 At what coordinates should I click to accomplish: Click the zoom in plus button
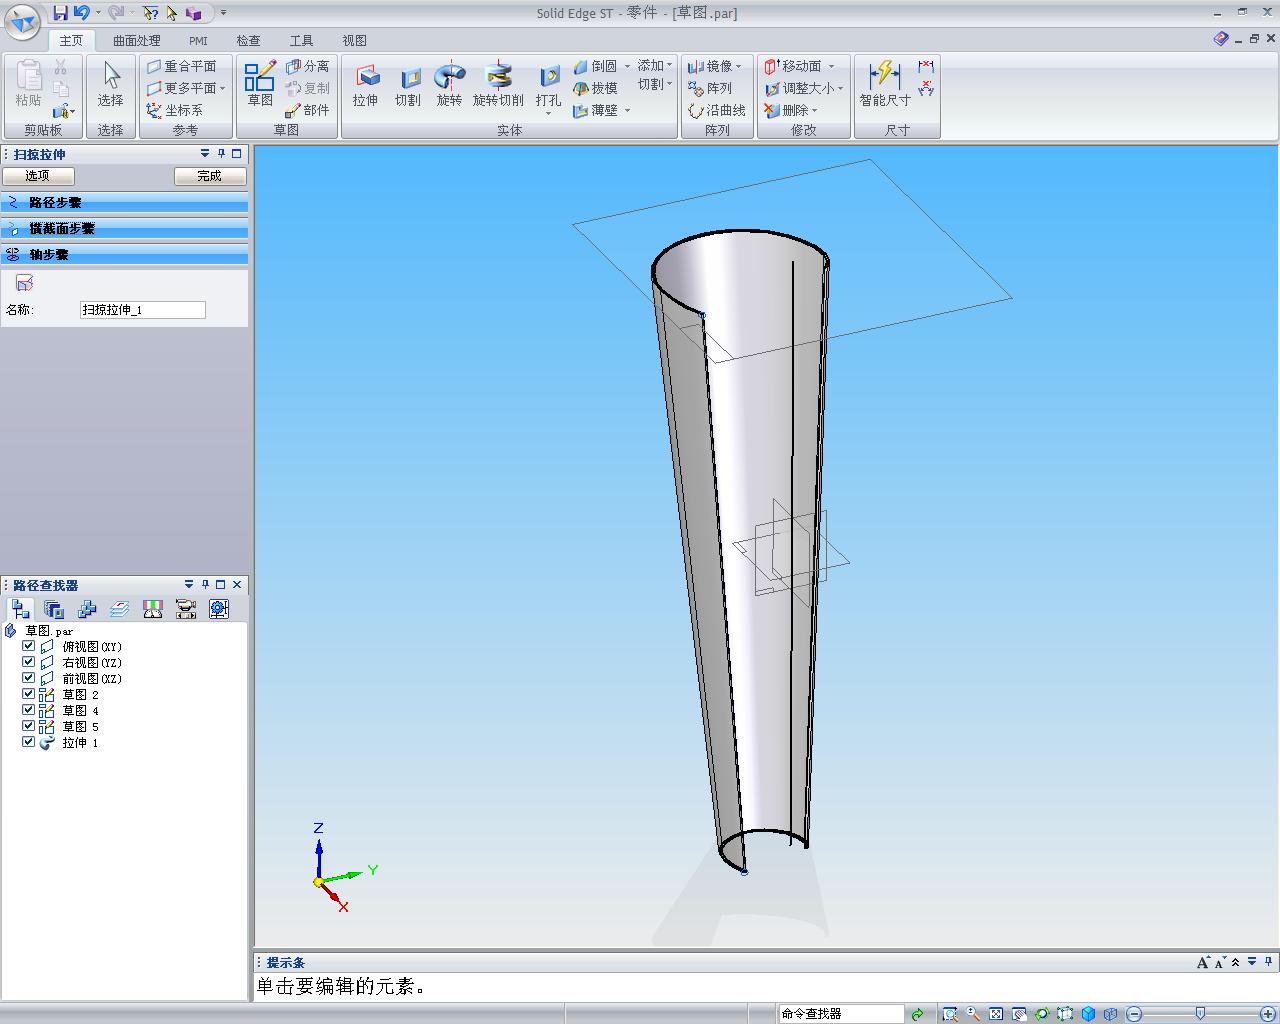(x=1268, y=1014)
